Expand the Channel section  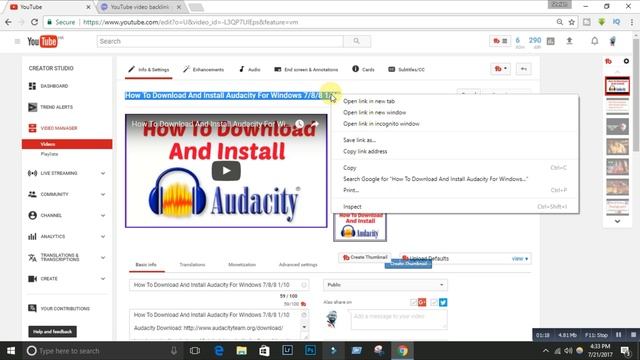coord(103,216)
